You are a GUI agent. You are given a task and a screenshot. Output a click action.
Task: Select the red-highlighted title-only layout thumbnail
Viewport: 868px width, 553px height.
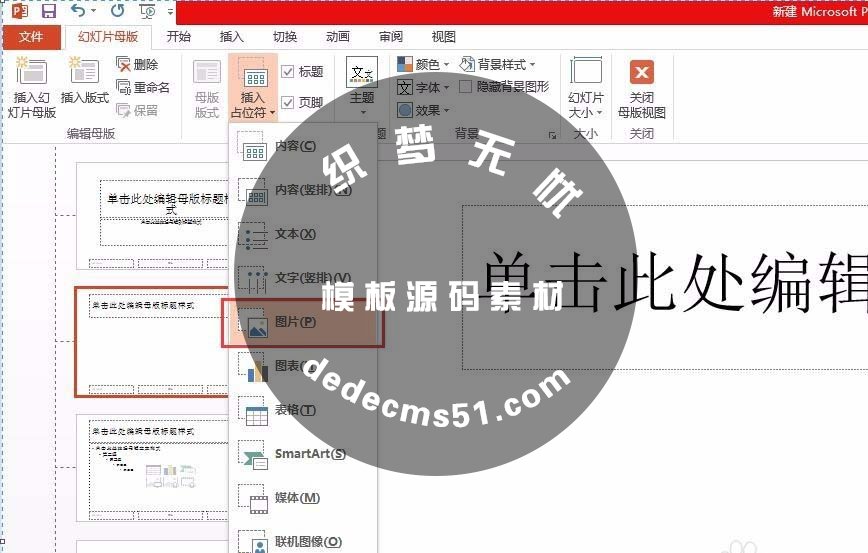pyautogui.click(x=152, y=342)
